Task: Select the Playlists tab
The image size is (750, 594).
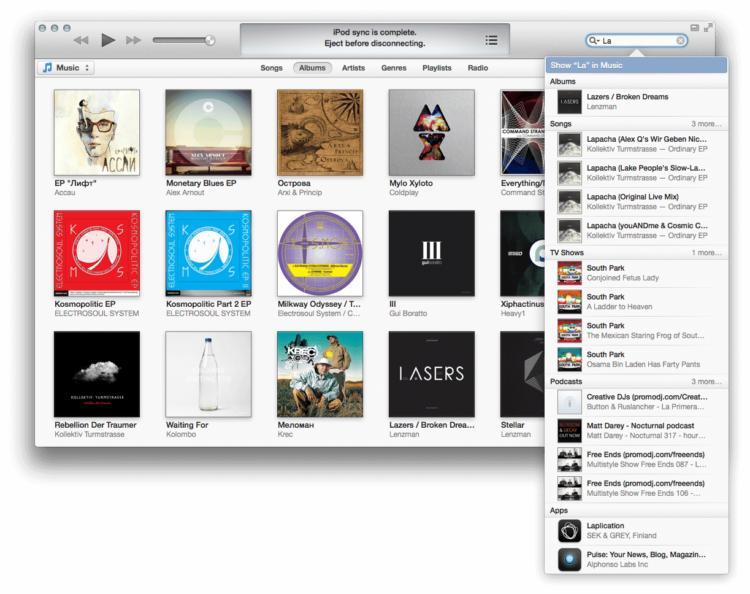Action: [x=437, y=68]
